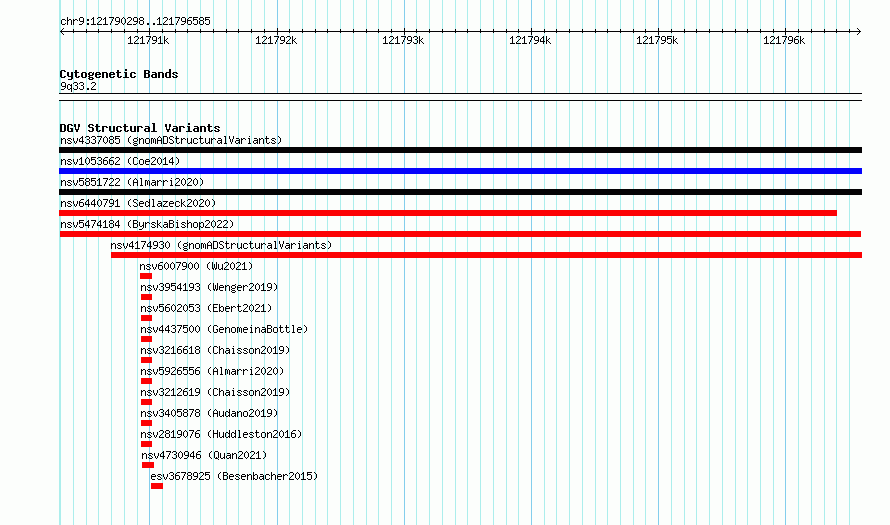
Task: Click the red nsv5926556 Almarri2020 feature
Action: (146, 381)
